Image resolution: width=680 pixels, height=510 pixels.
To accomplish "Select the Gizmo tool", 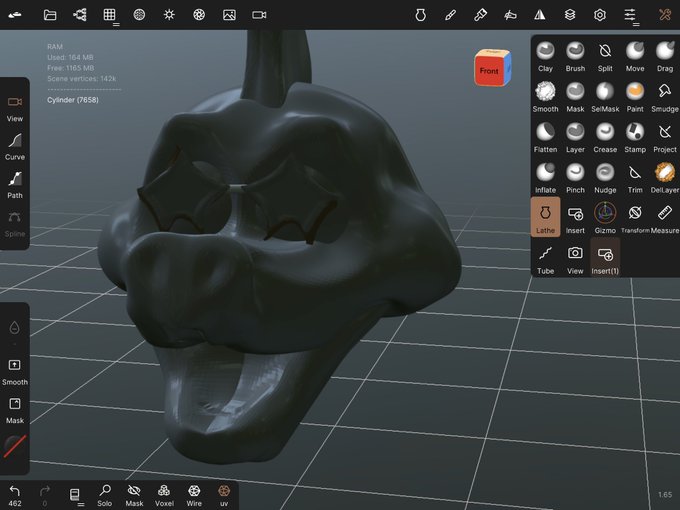I will pos(605,219).
